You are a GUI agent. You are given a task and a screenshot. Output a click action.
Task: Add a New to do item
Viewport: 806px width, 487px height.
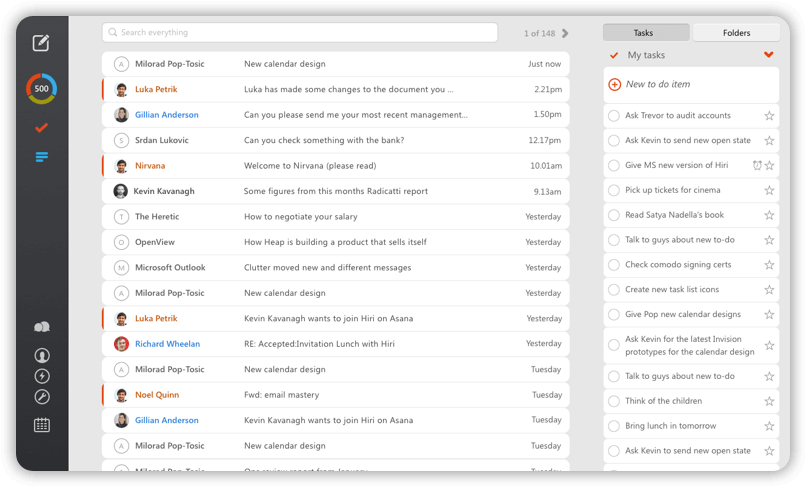point(657,85)
